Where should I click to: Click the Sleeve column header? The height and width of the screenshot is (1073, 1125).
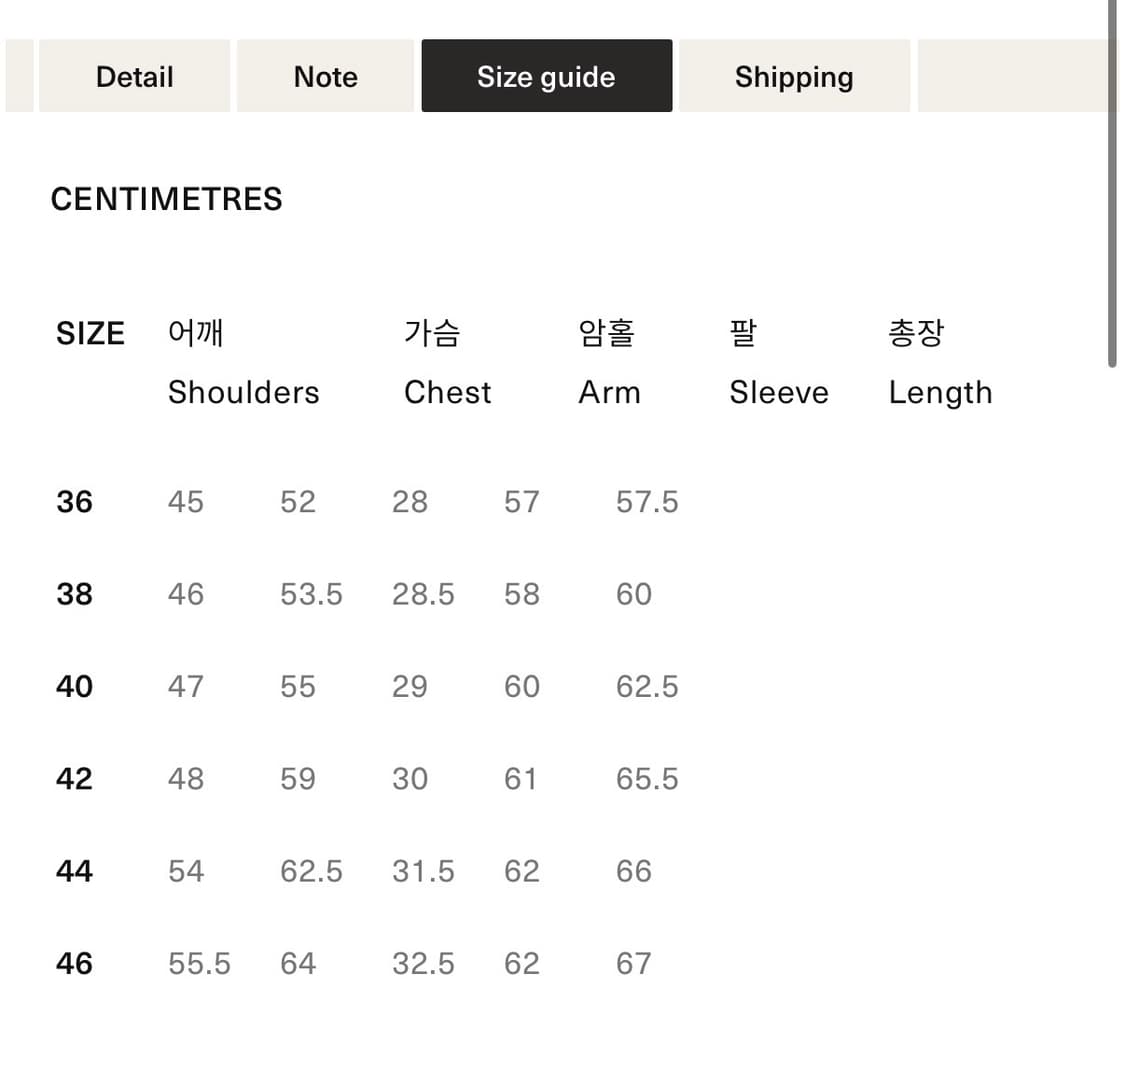click(778, 392)
